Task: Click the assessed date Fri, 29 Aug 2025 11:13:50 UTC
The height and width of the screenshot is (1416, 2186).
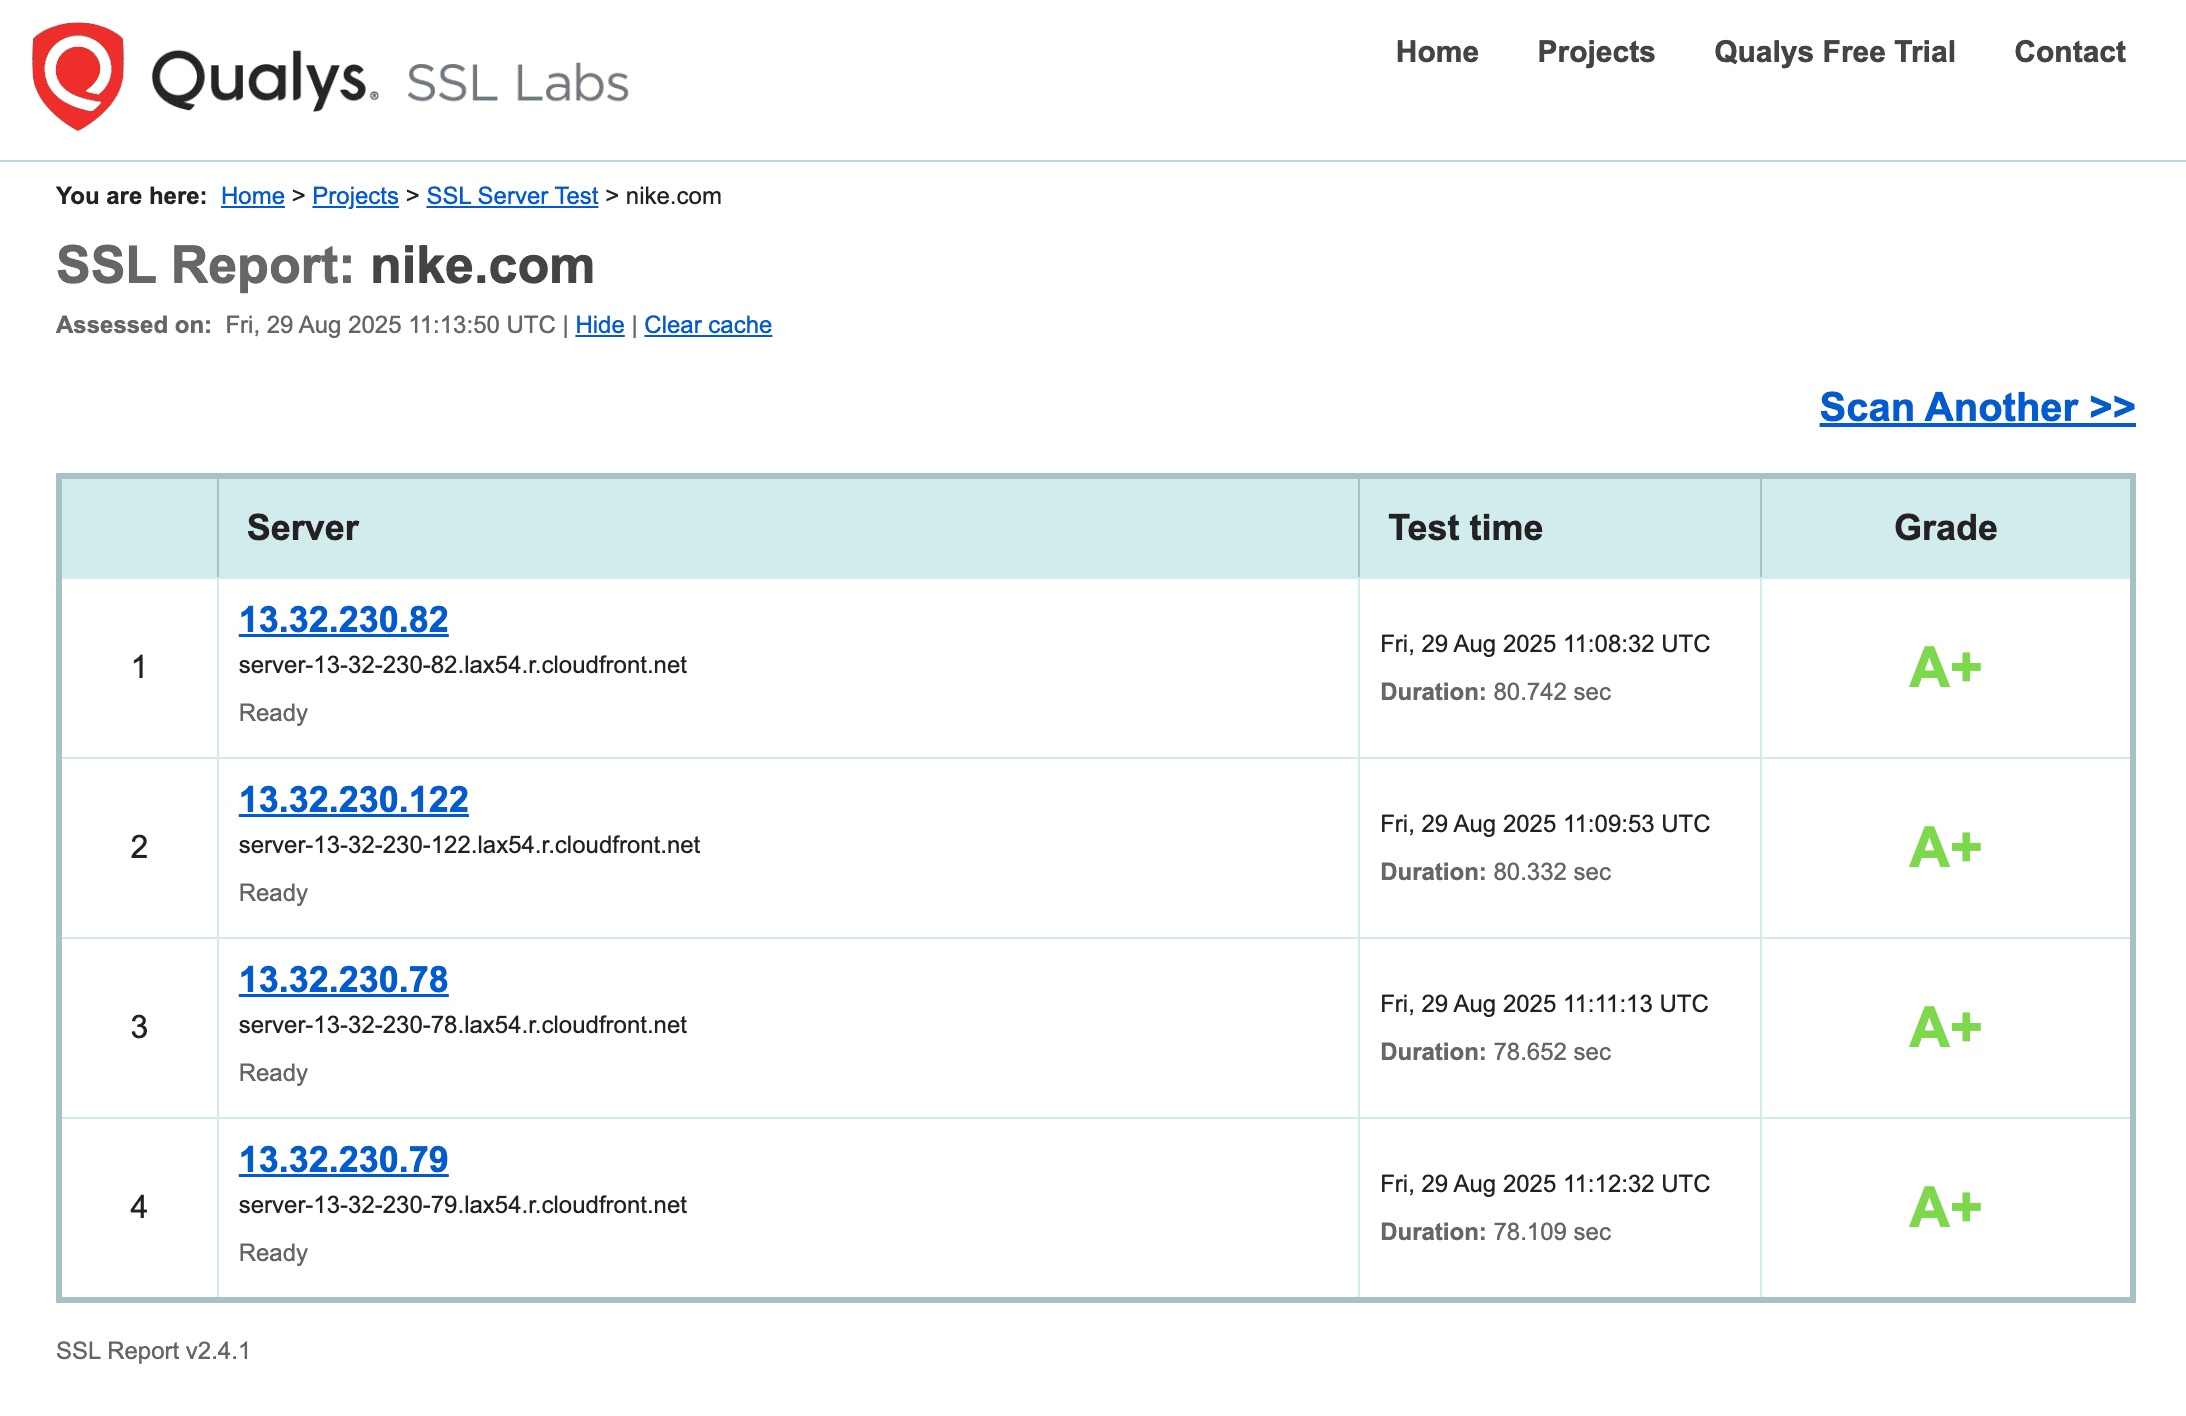Action: 390,325
